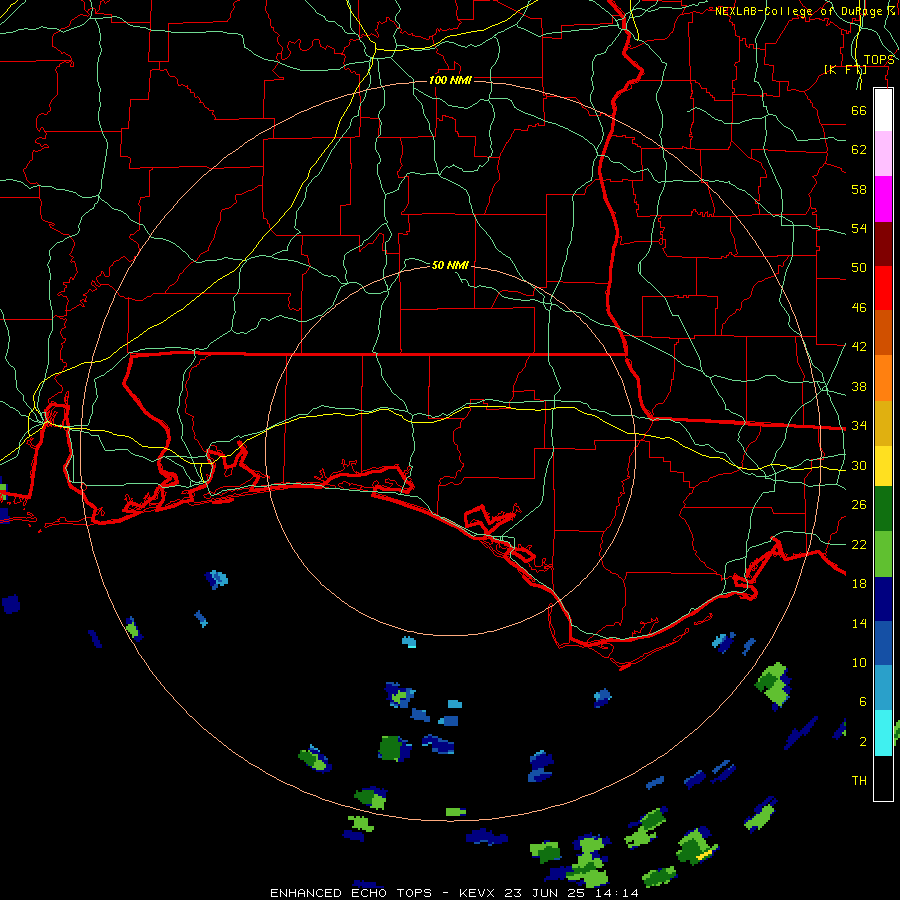
Task: Select the light pink legend swatch
Action: [x=883, y=154]
